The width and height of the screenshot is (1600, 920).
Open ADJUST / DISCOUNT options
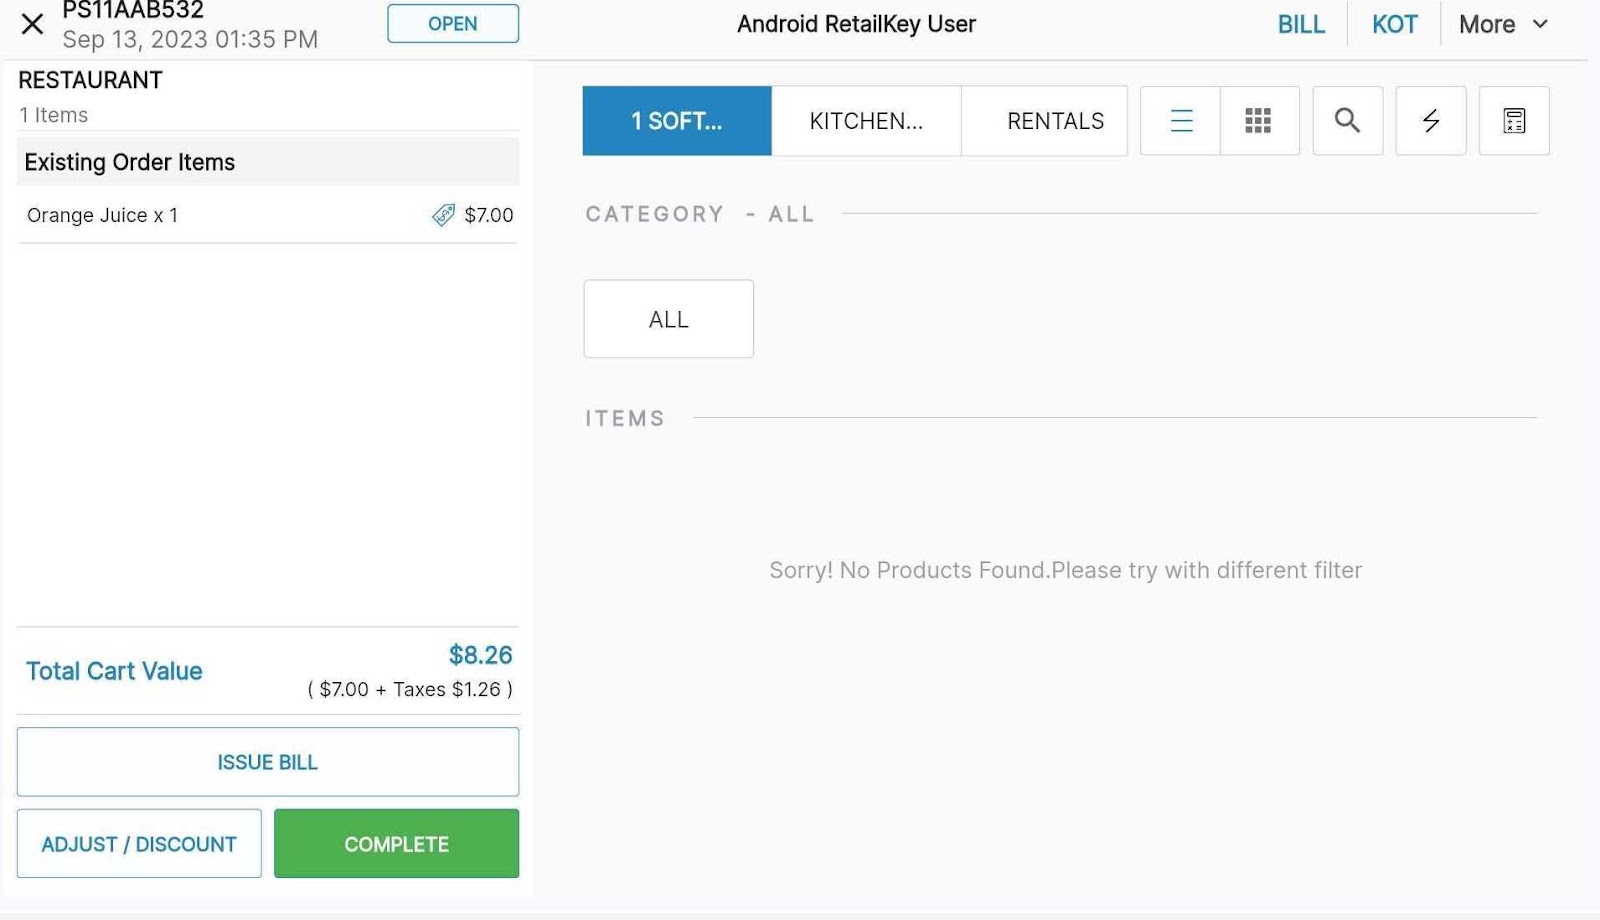[139, 844]
